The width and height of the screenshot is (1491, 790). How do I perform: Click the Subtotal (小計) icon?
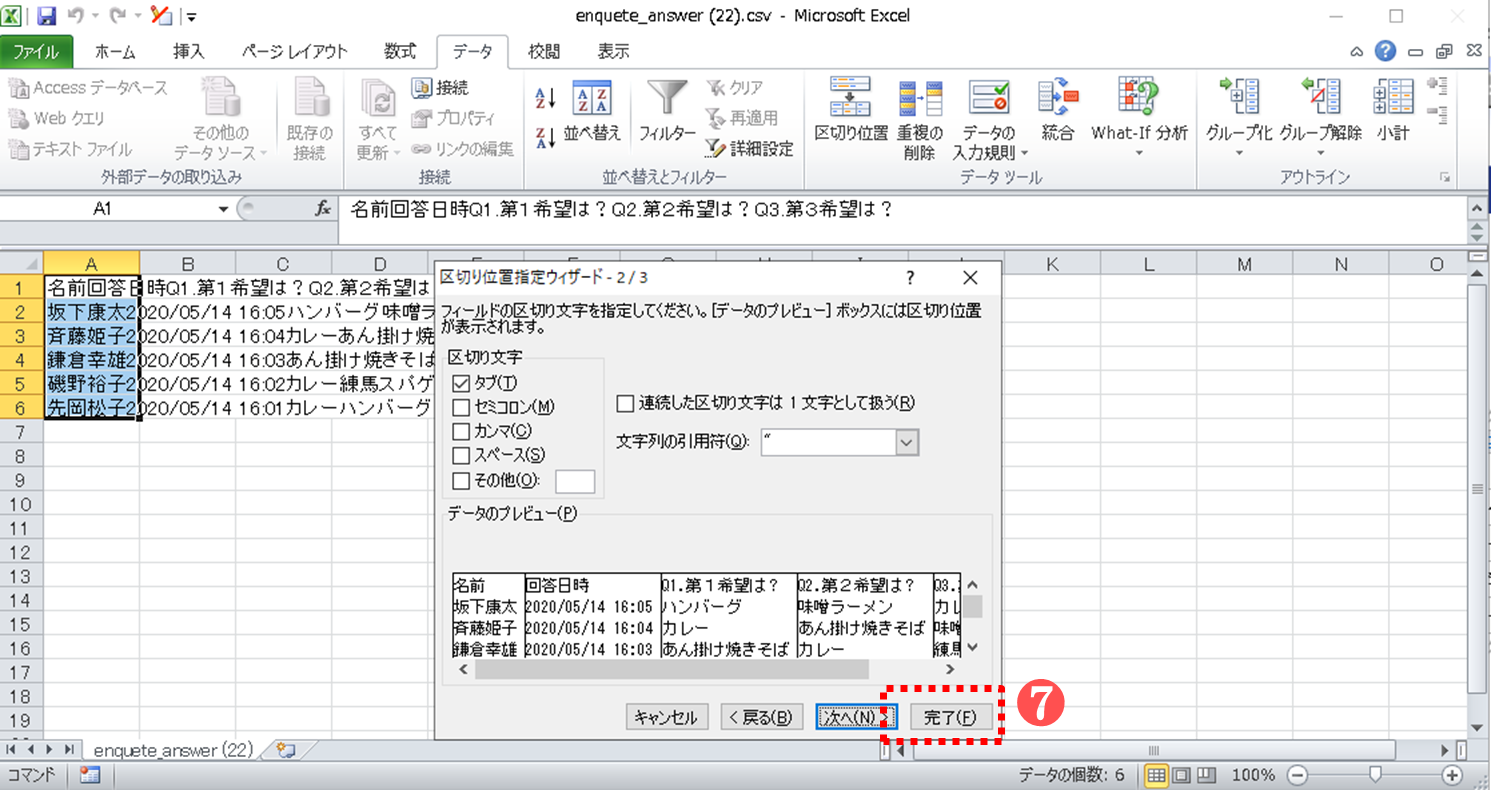point(1392,98)
